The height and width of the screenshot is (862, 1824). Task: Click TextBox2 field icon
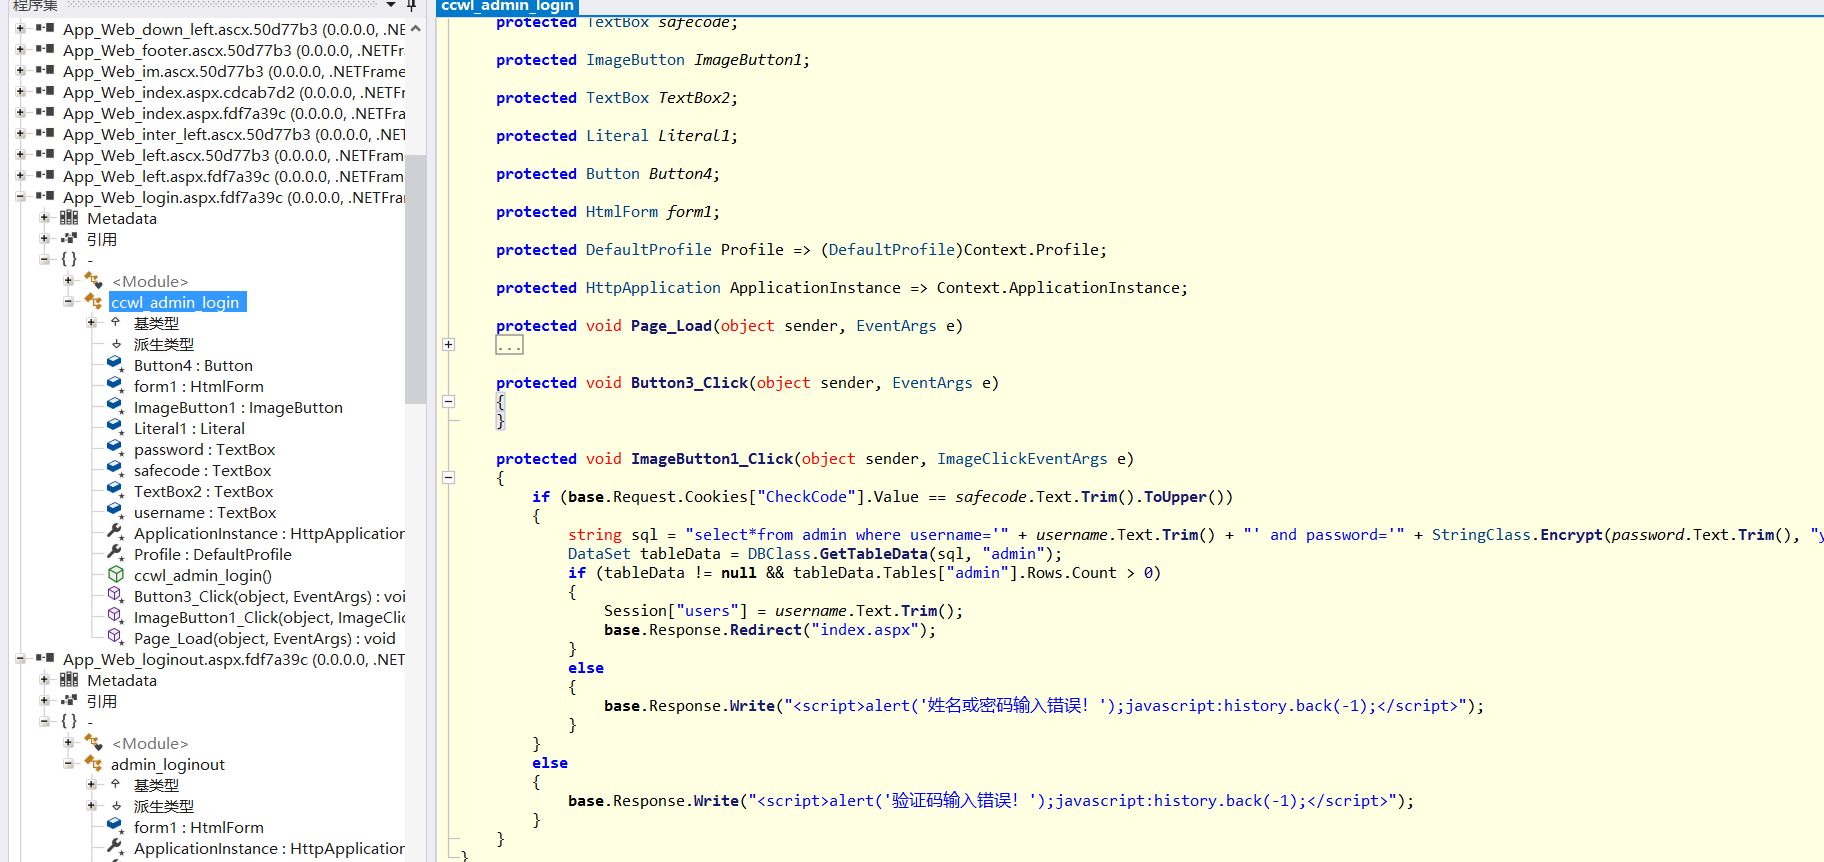pyautogui.click(x=115, y=490)
